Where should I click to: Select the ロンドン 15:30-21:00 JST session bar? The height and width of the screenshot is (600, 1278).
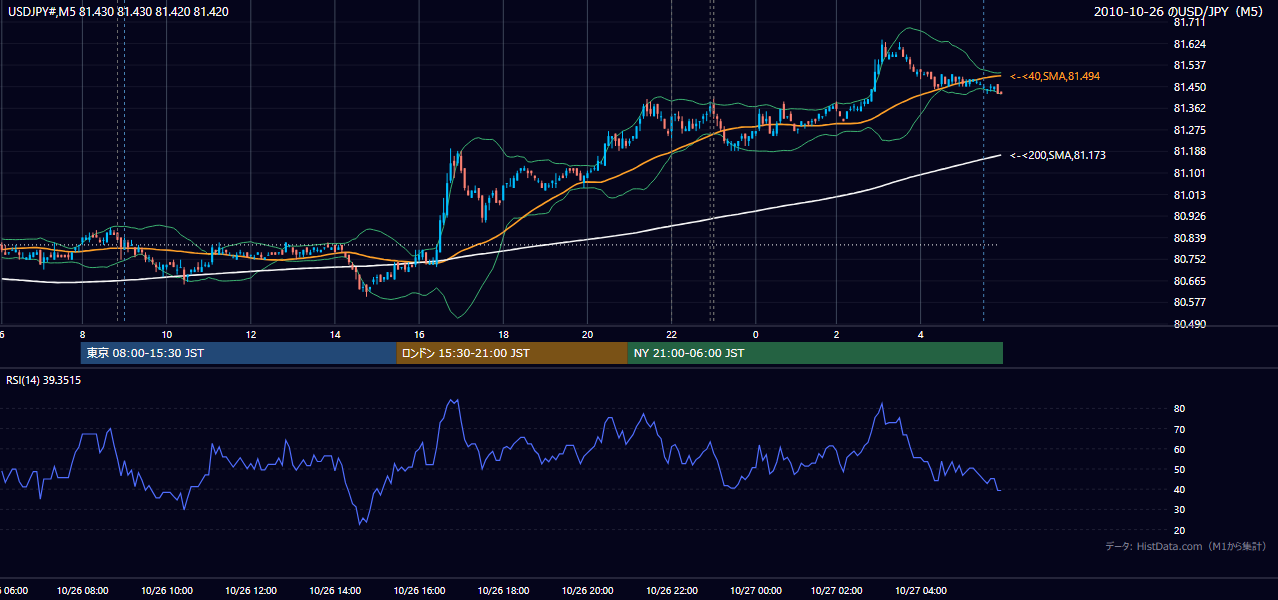(512, 353)
